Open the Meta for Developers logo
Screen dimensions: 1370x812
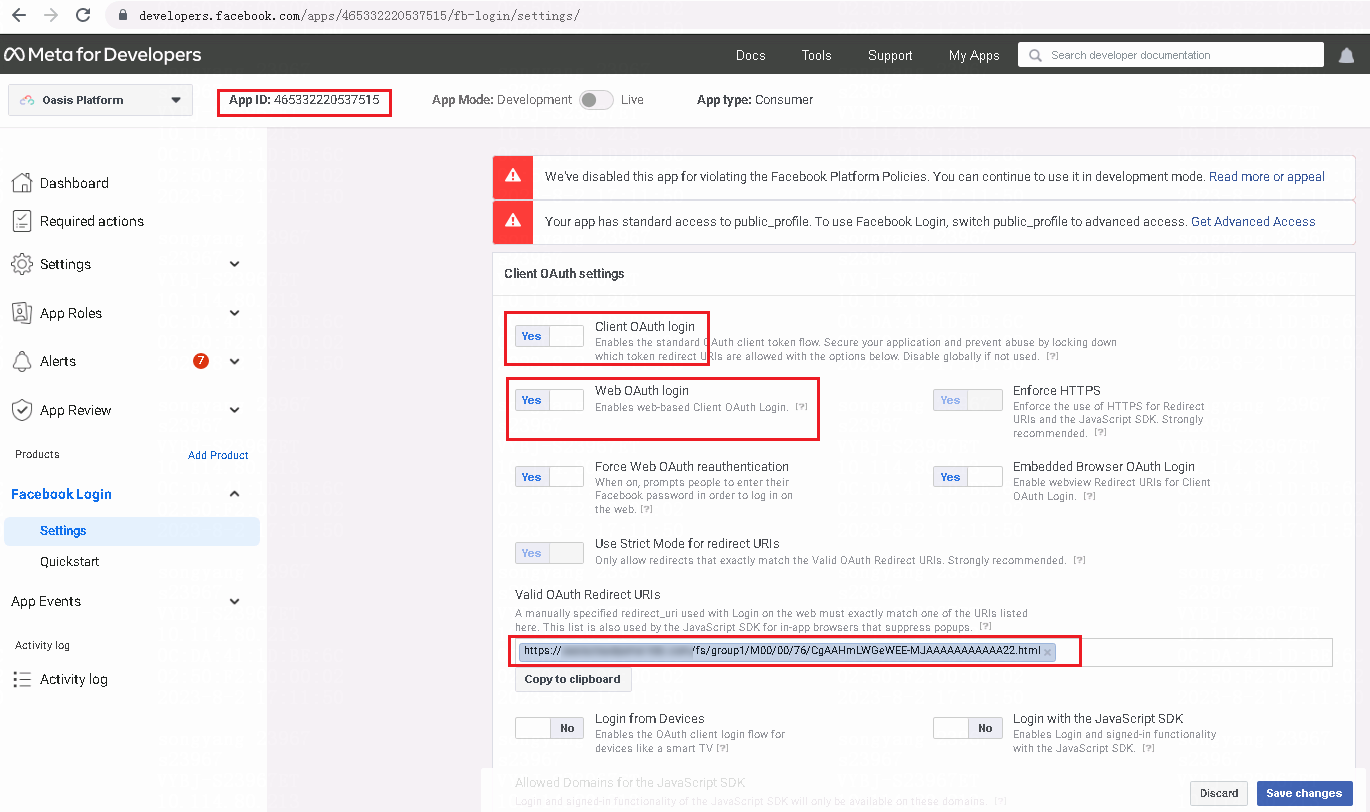coord(103,55)
